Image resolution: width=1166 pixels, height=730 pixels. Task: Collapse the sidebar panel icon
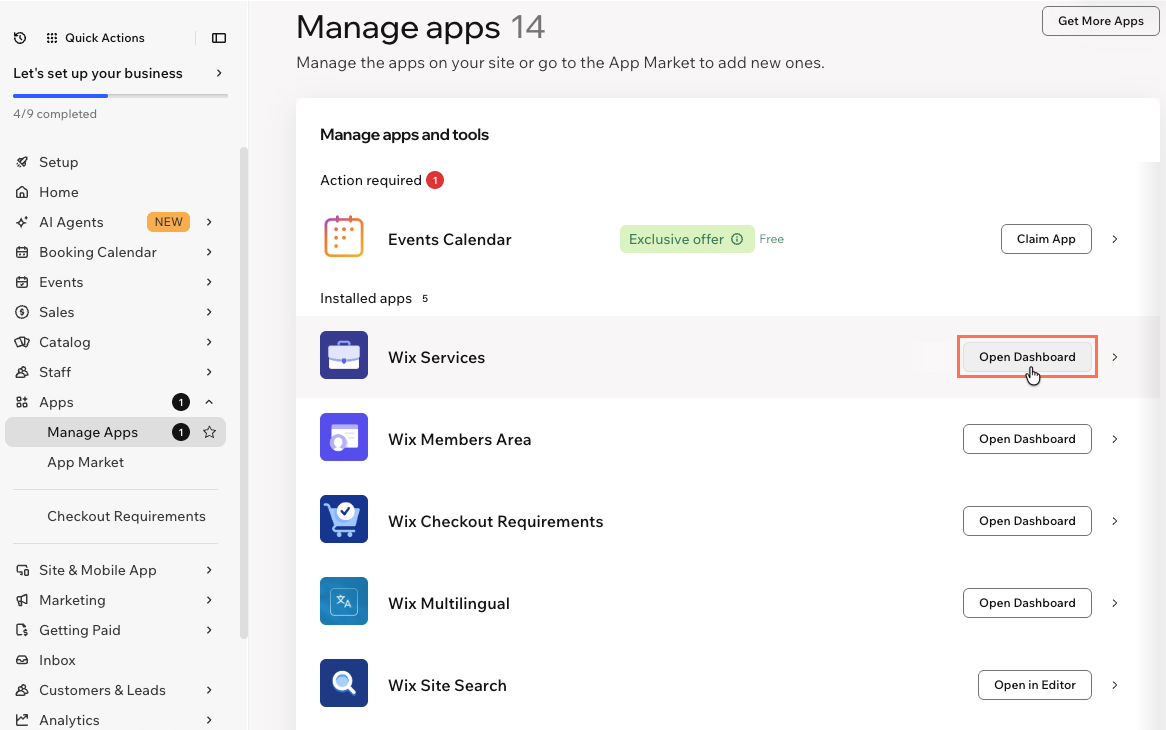(x=219, y=38)
